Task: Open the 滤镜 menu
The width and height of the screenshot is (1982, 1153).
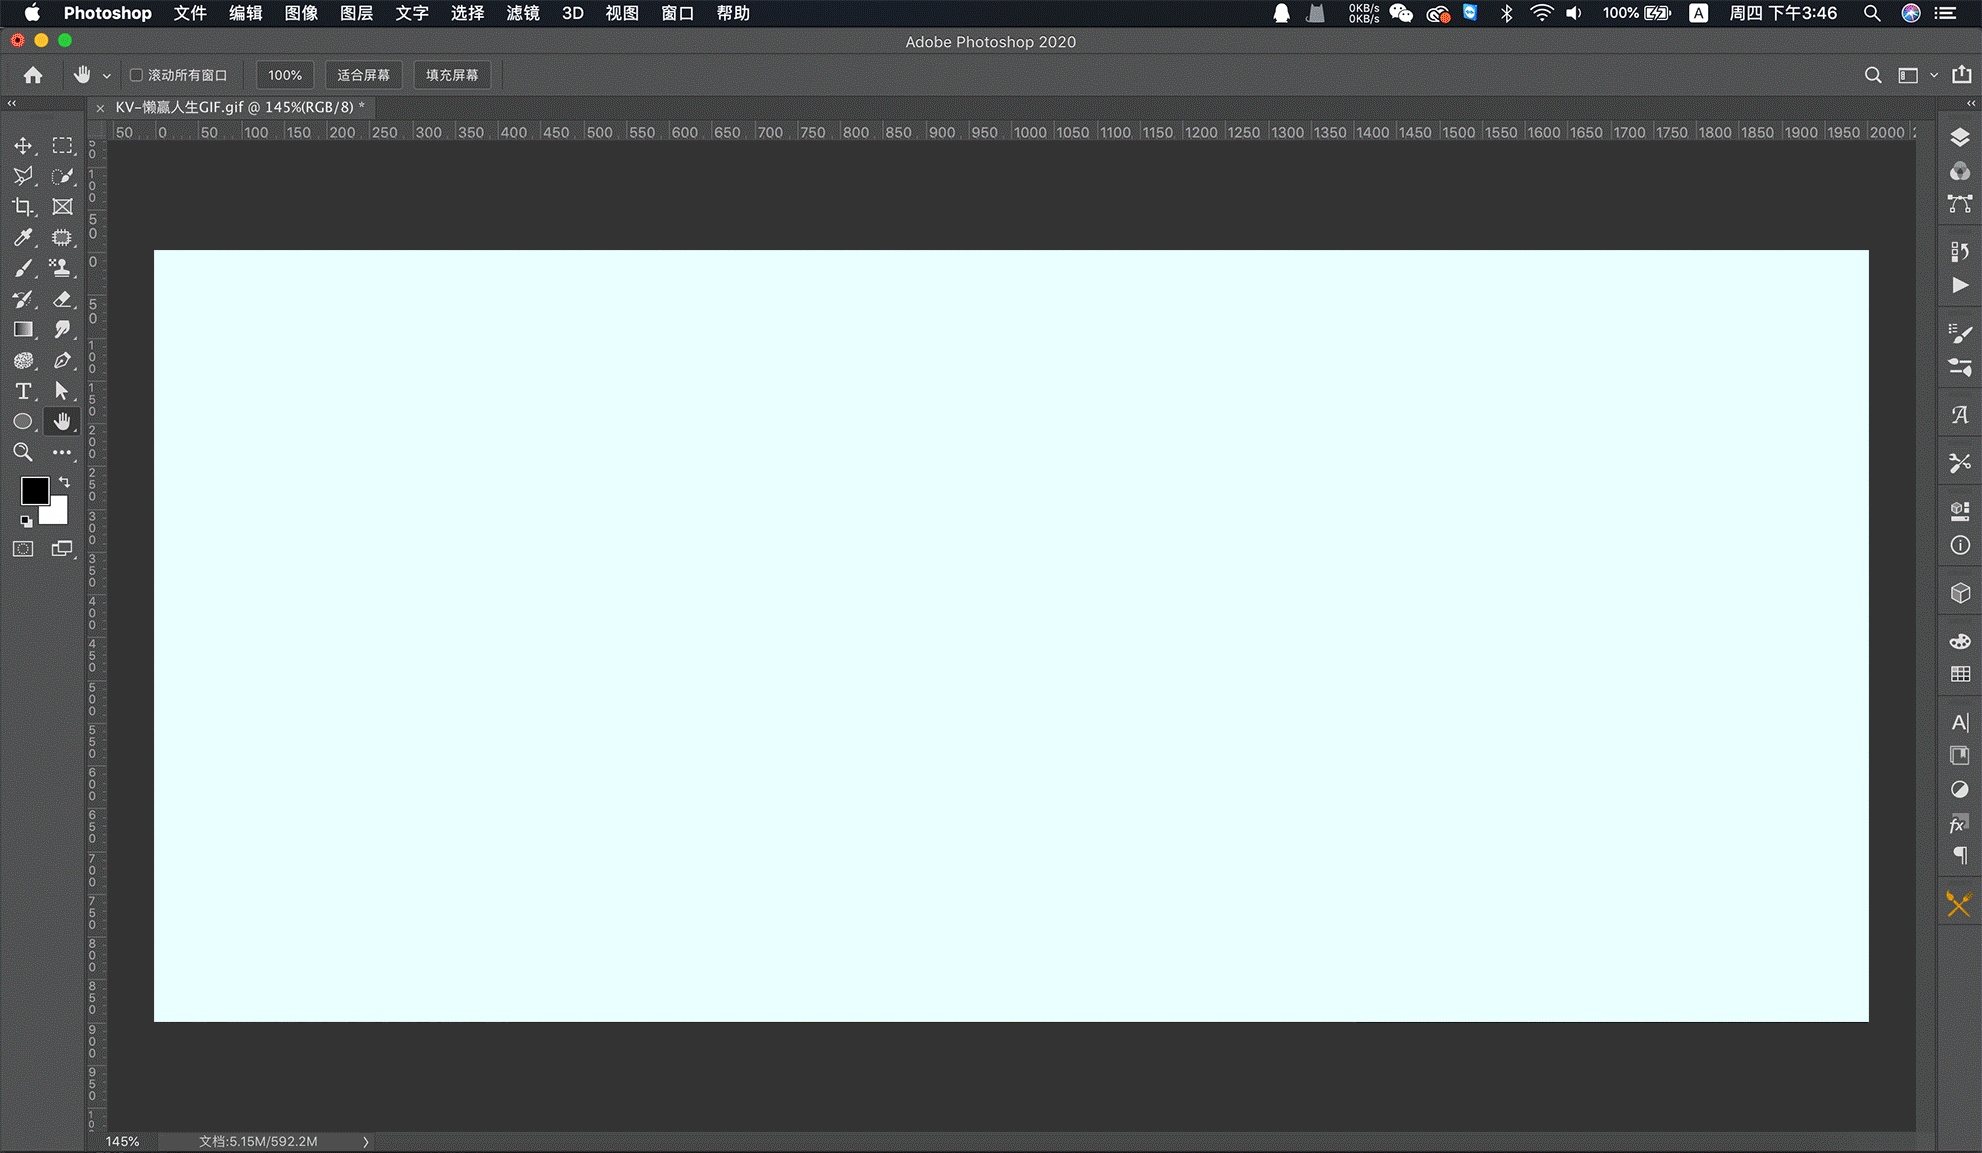Action: point(523,13)
